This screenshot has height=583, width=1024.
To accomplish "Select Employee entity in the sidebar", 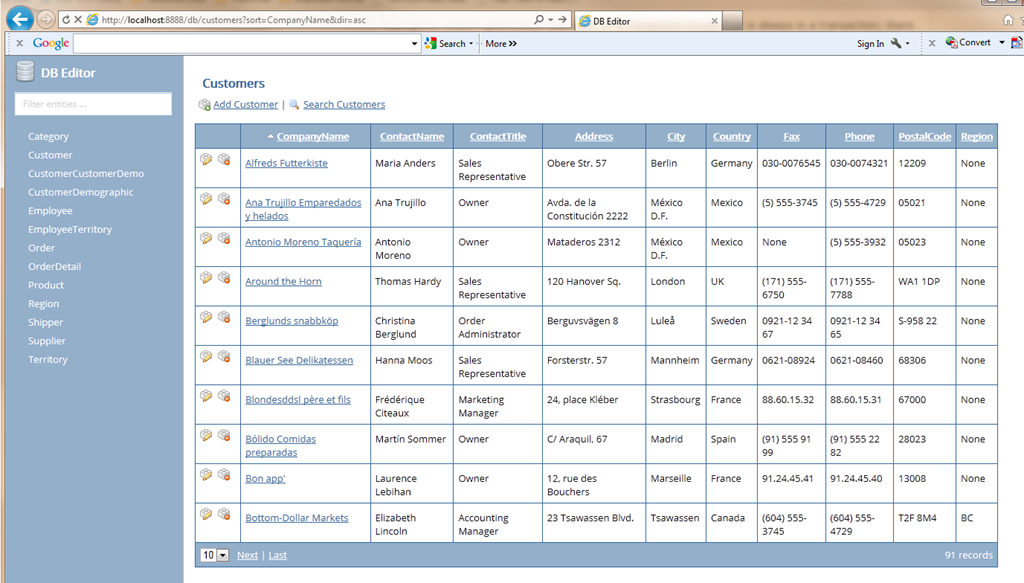I will point(50,211).
